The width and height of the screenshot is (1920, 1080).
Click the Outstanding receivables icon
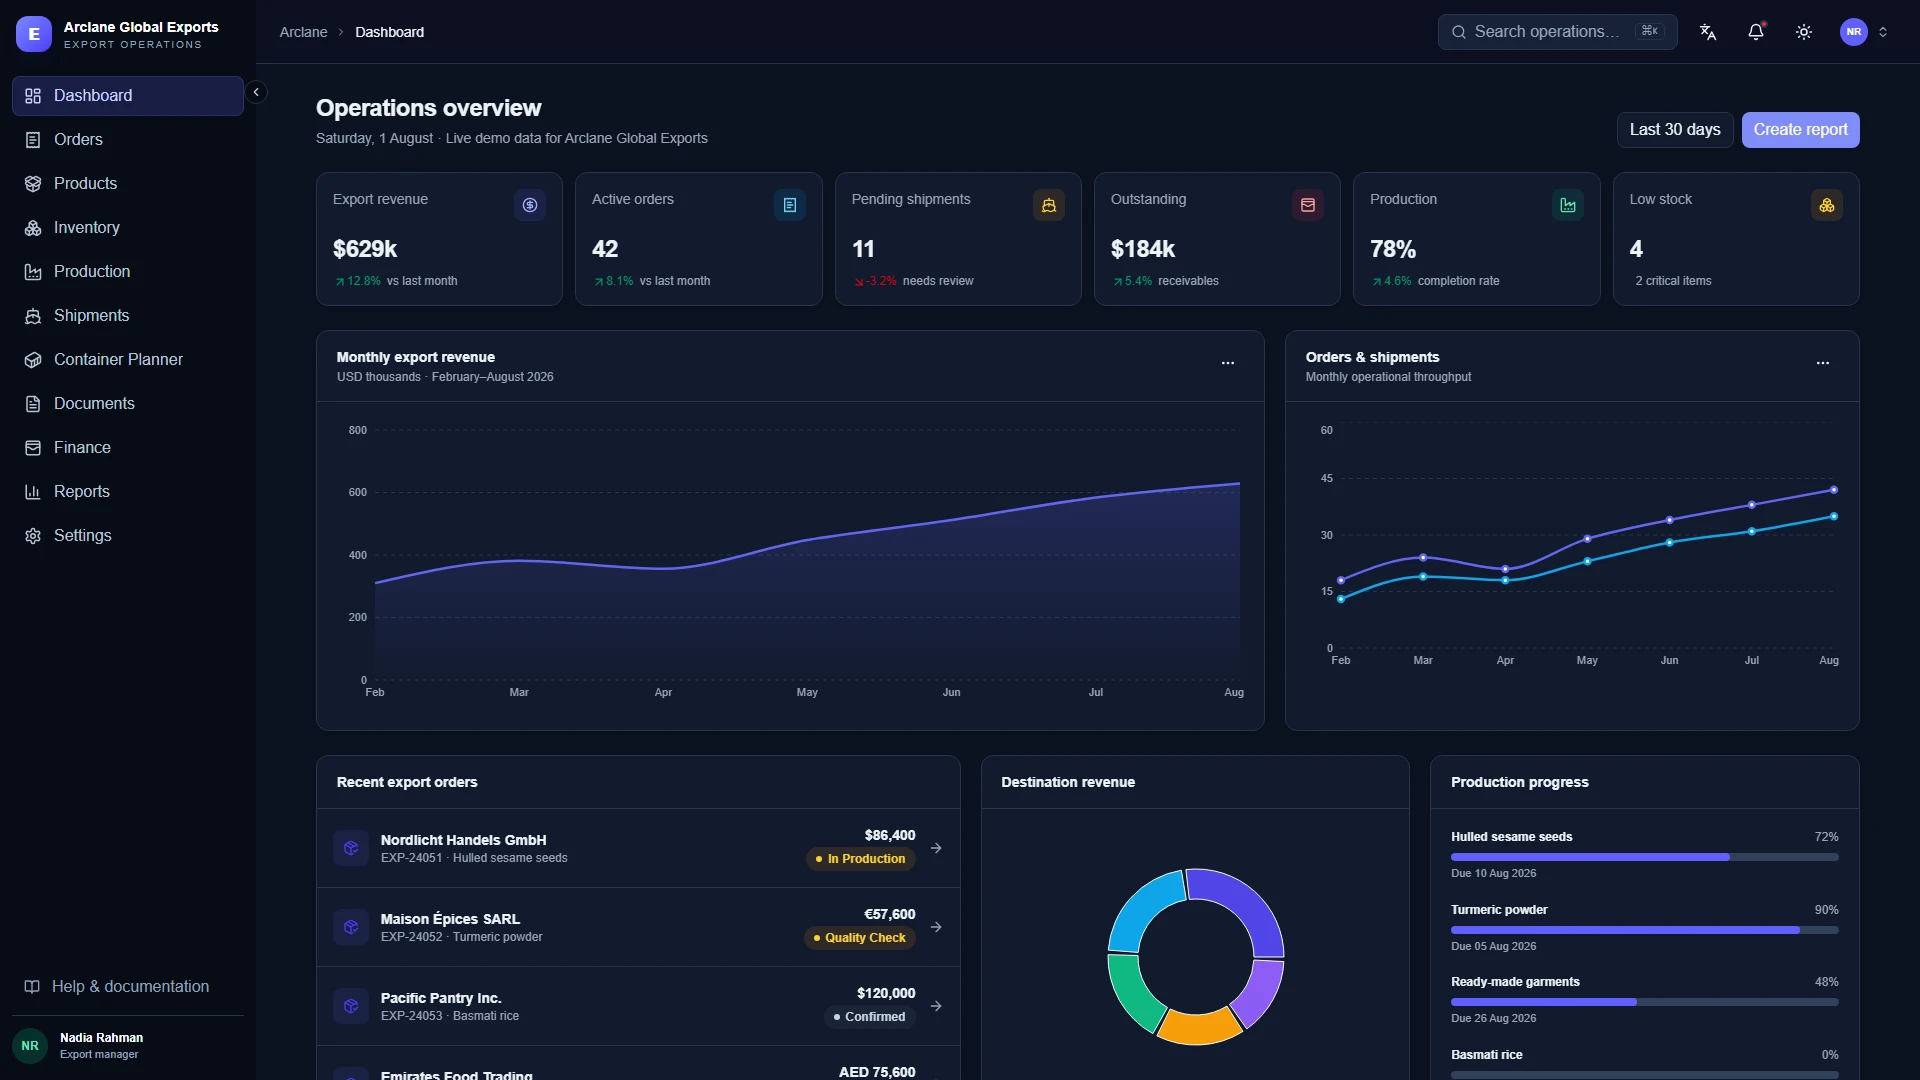[1308, 205]
